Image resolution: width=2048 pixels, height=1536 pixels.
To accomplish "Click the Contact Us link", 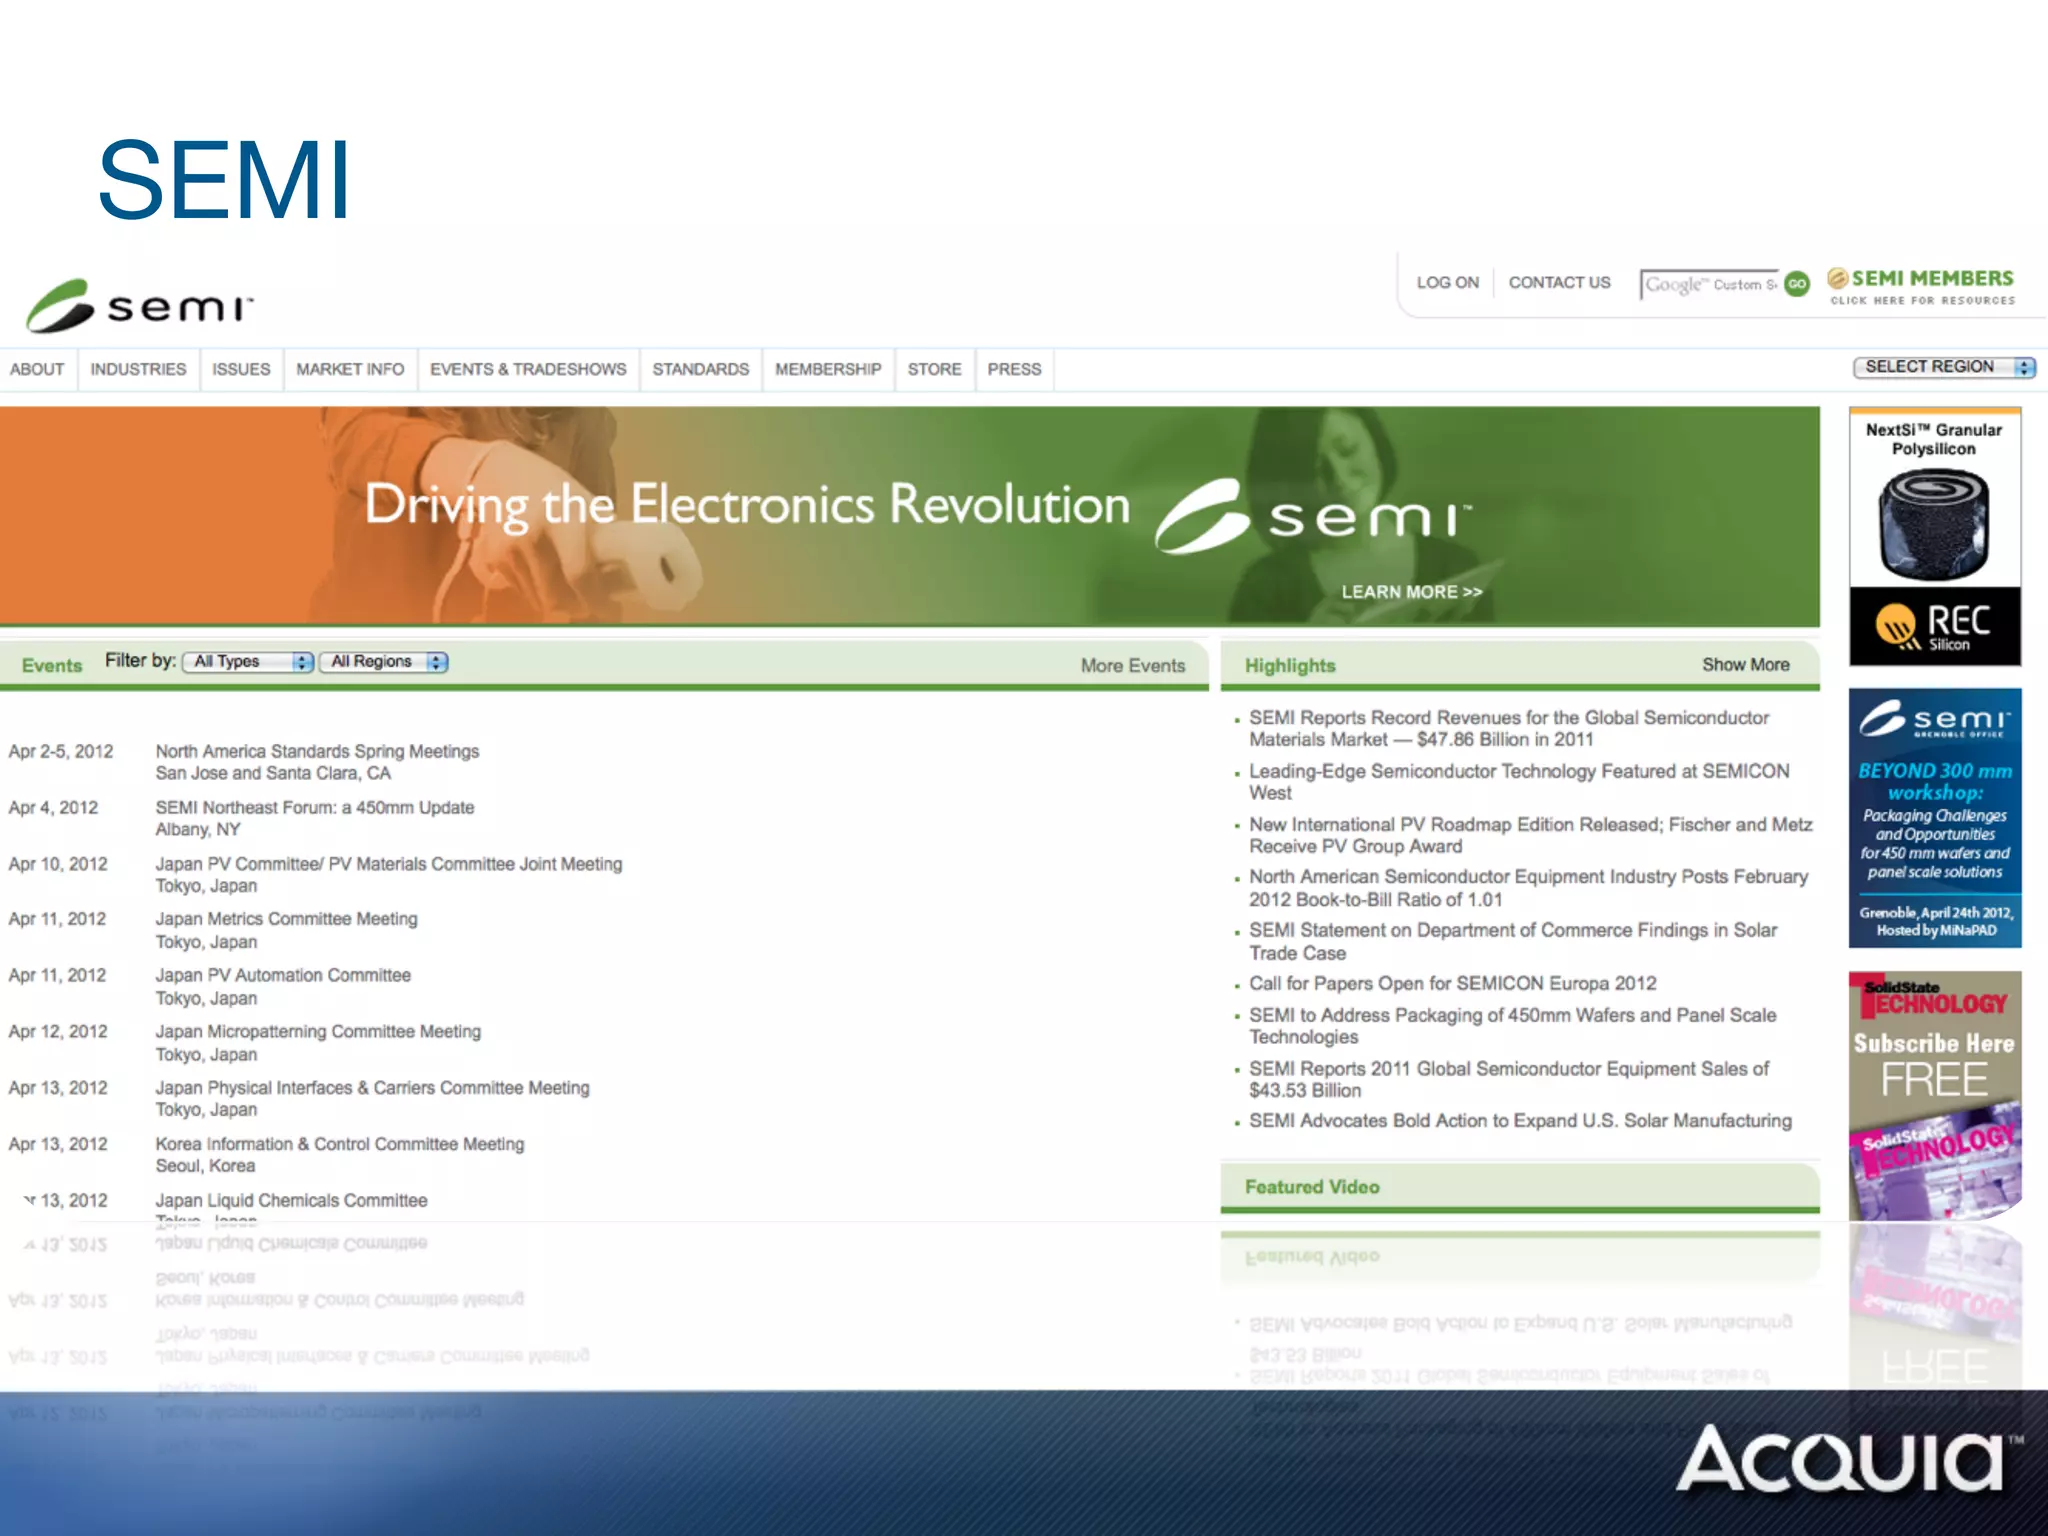I will point(1559,283).
